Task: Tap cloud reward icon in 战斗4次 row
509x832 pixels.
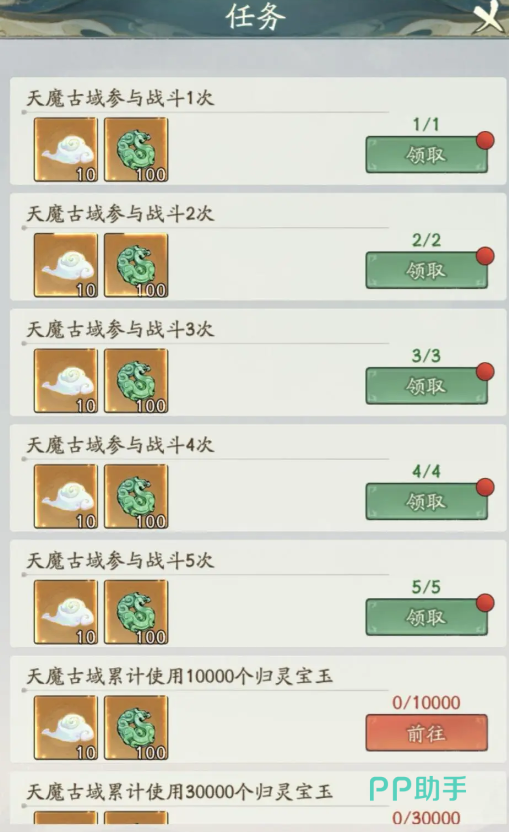Action: [x=66, y=497]
